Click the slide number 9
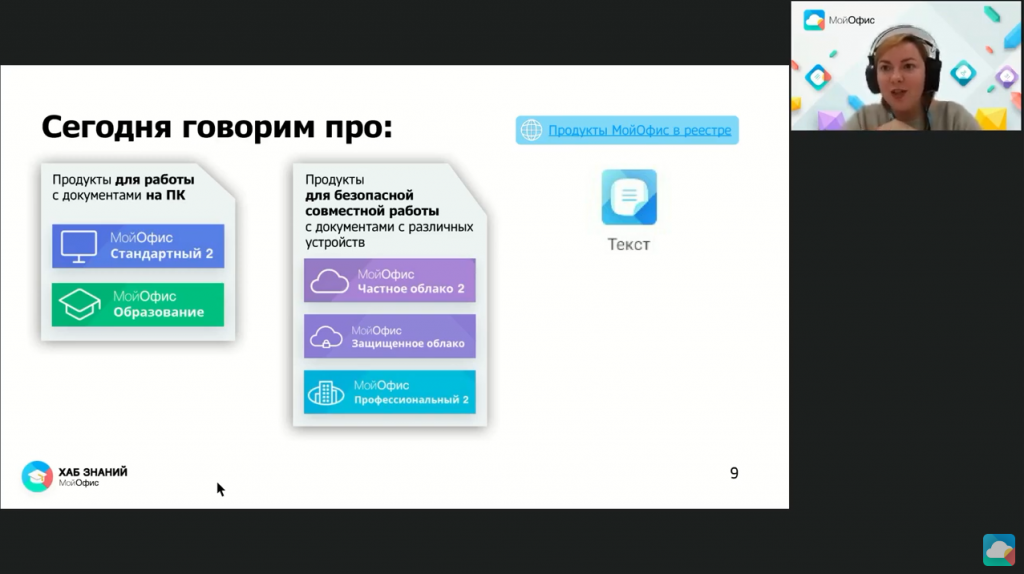 click(734, 473)
